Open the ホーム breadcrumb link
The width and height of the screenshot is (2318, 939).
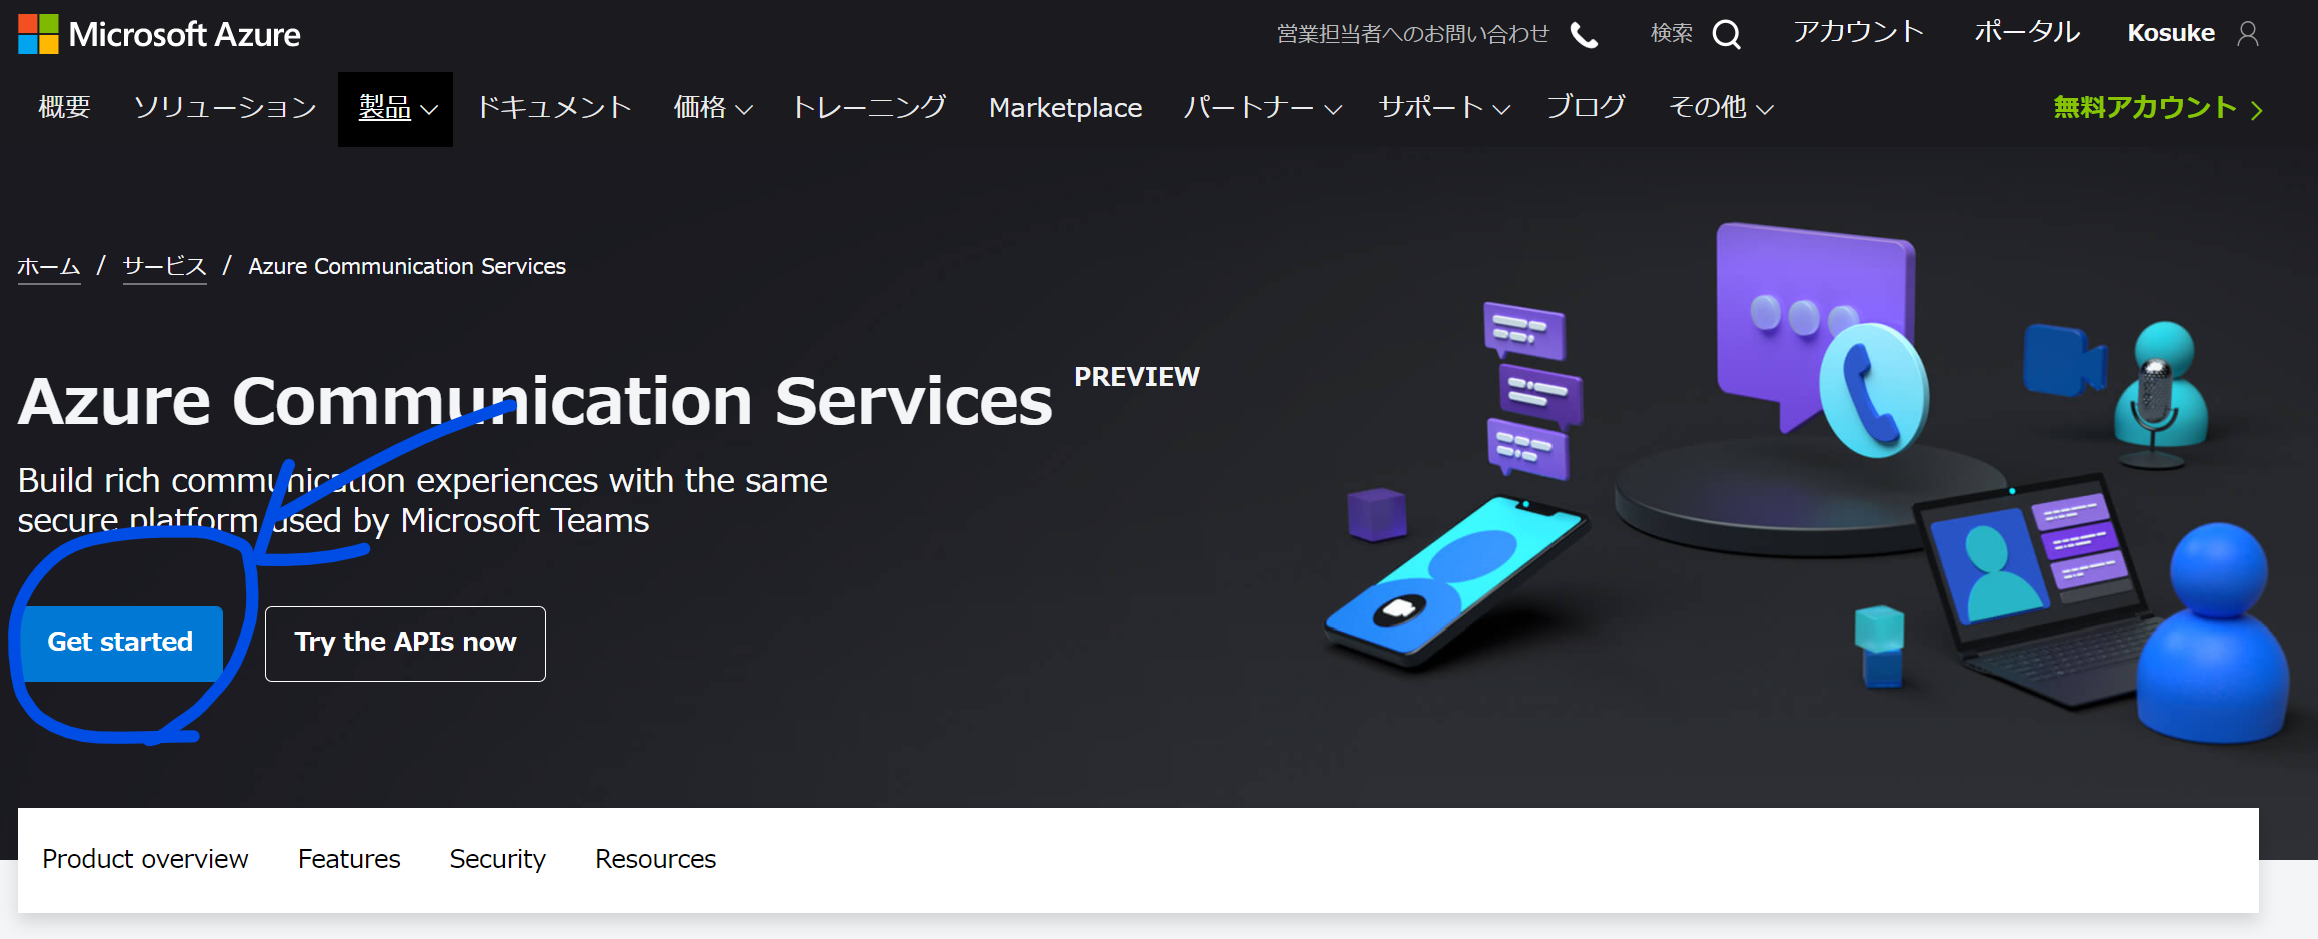[x=48, y=266]
